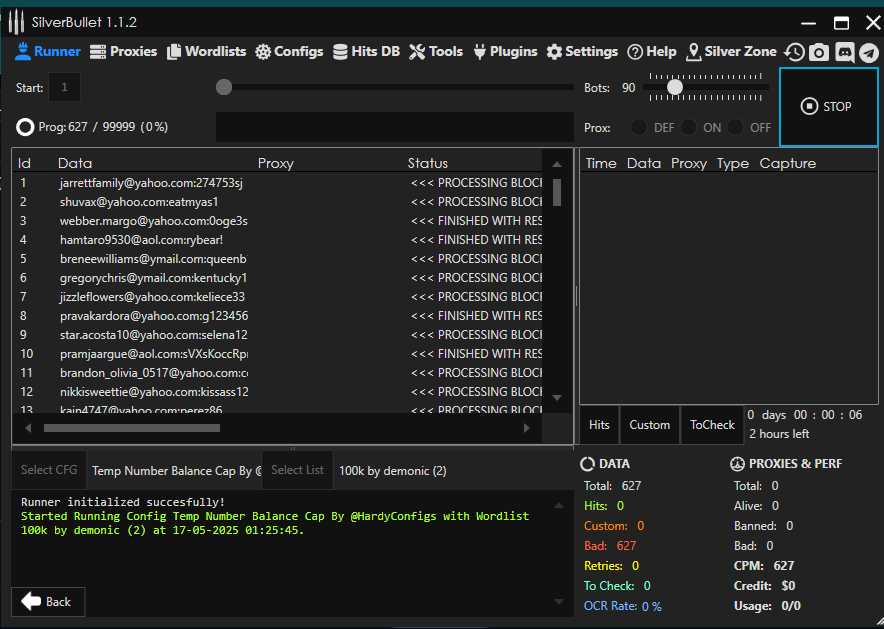
Task: Click the data list vertical scrollbar thumb
Action: pyautogui.click(x=557, y=192)
